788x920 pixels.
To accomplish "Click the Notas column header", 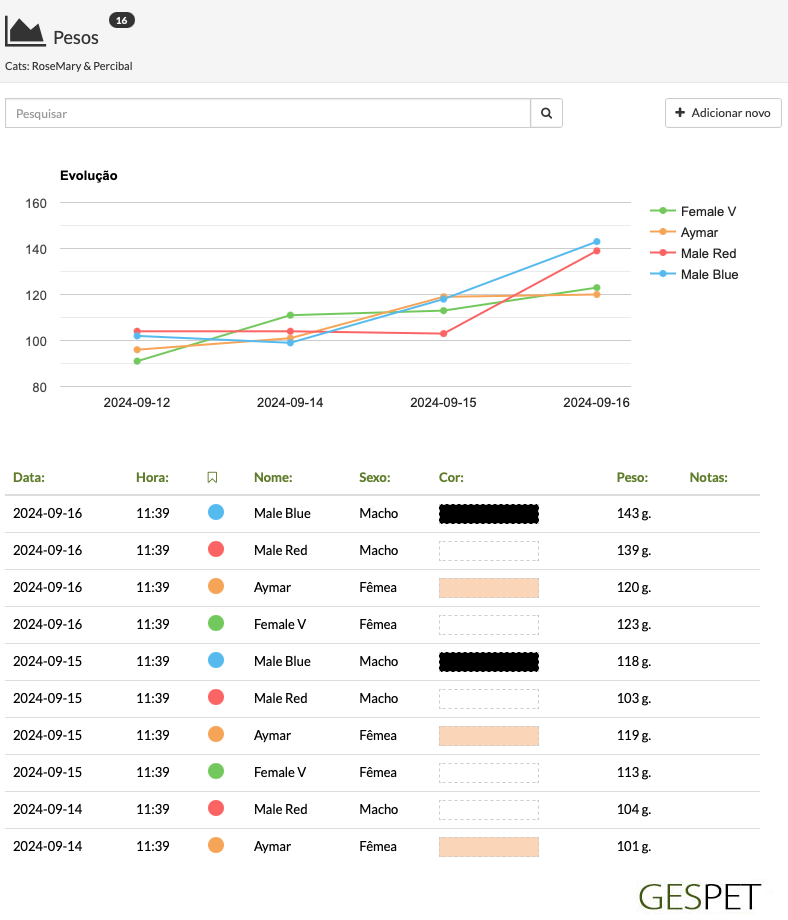I will (x=709, y=478).
